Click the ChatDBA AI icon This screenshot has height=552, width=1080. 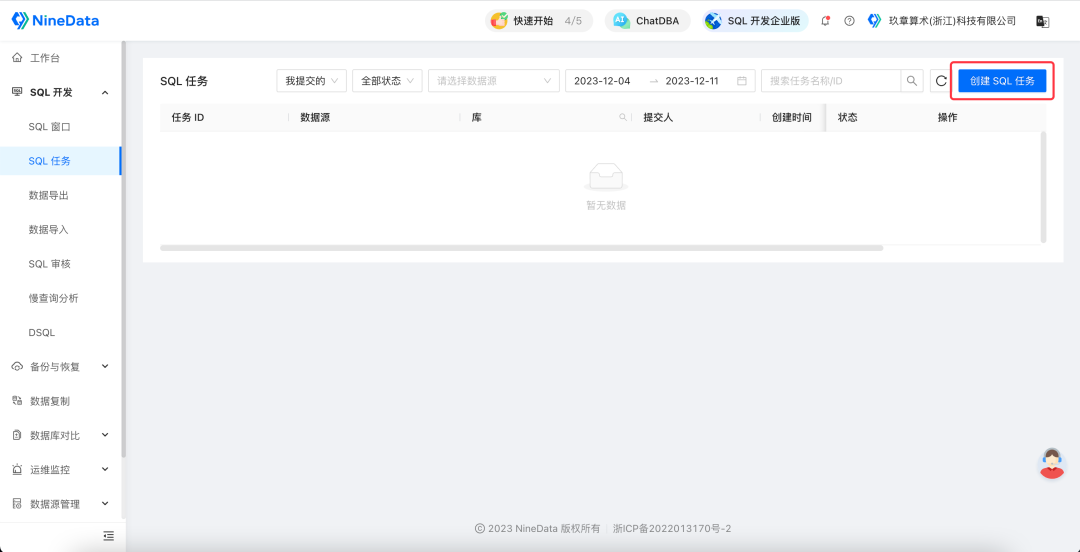pos(621,21)
